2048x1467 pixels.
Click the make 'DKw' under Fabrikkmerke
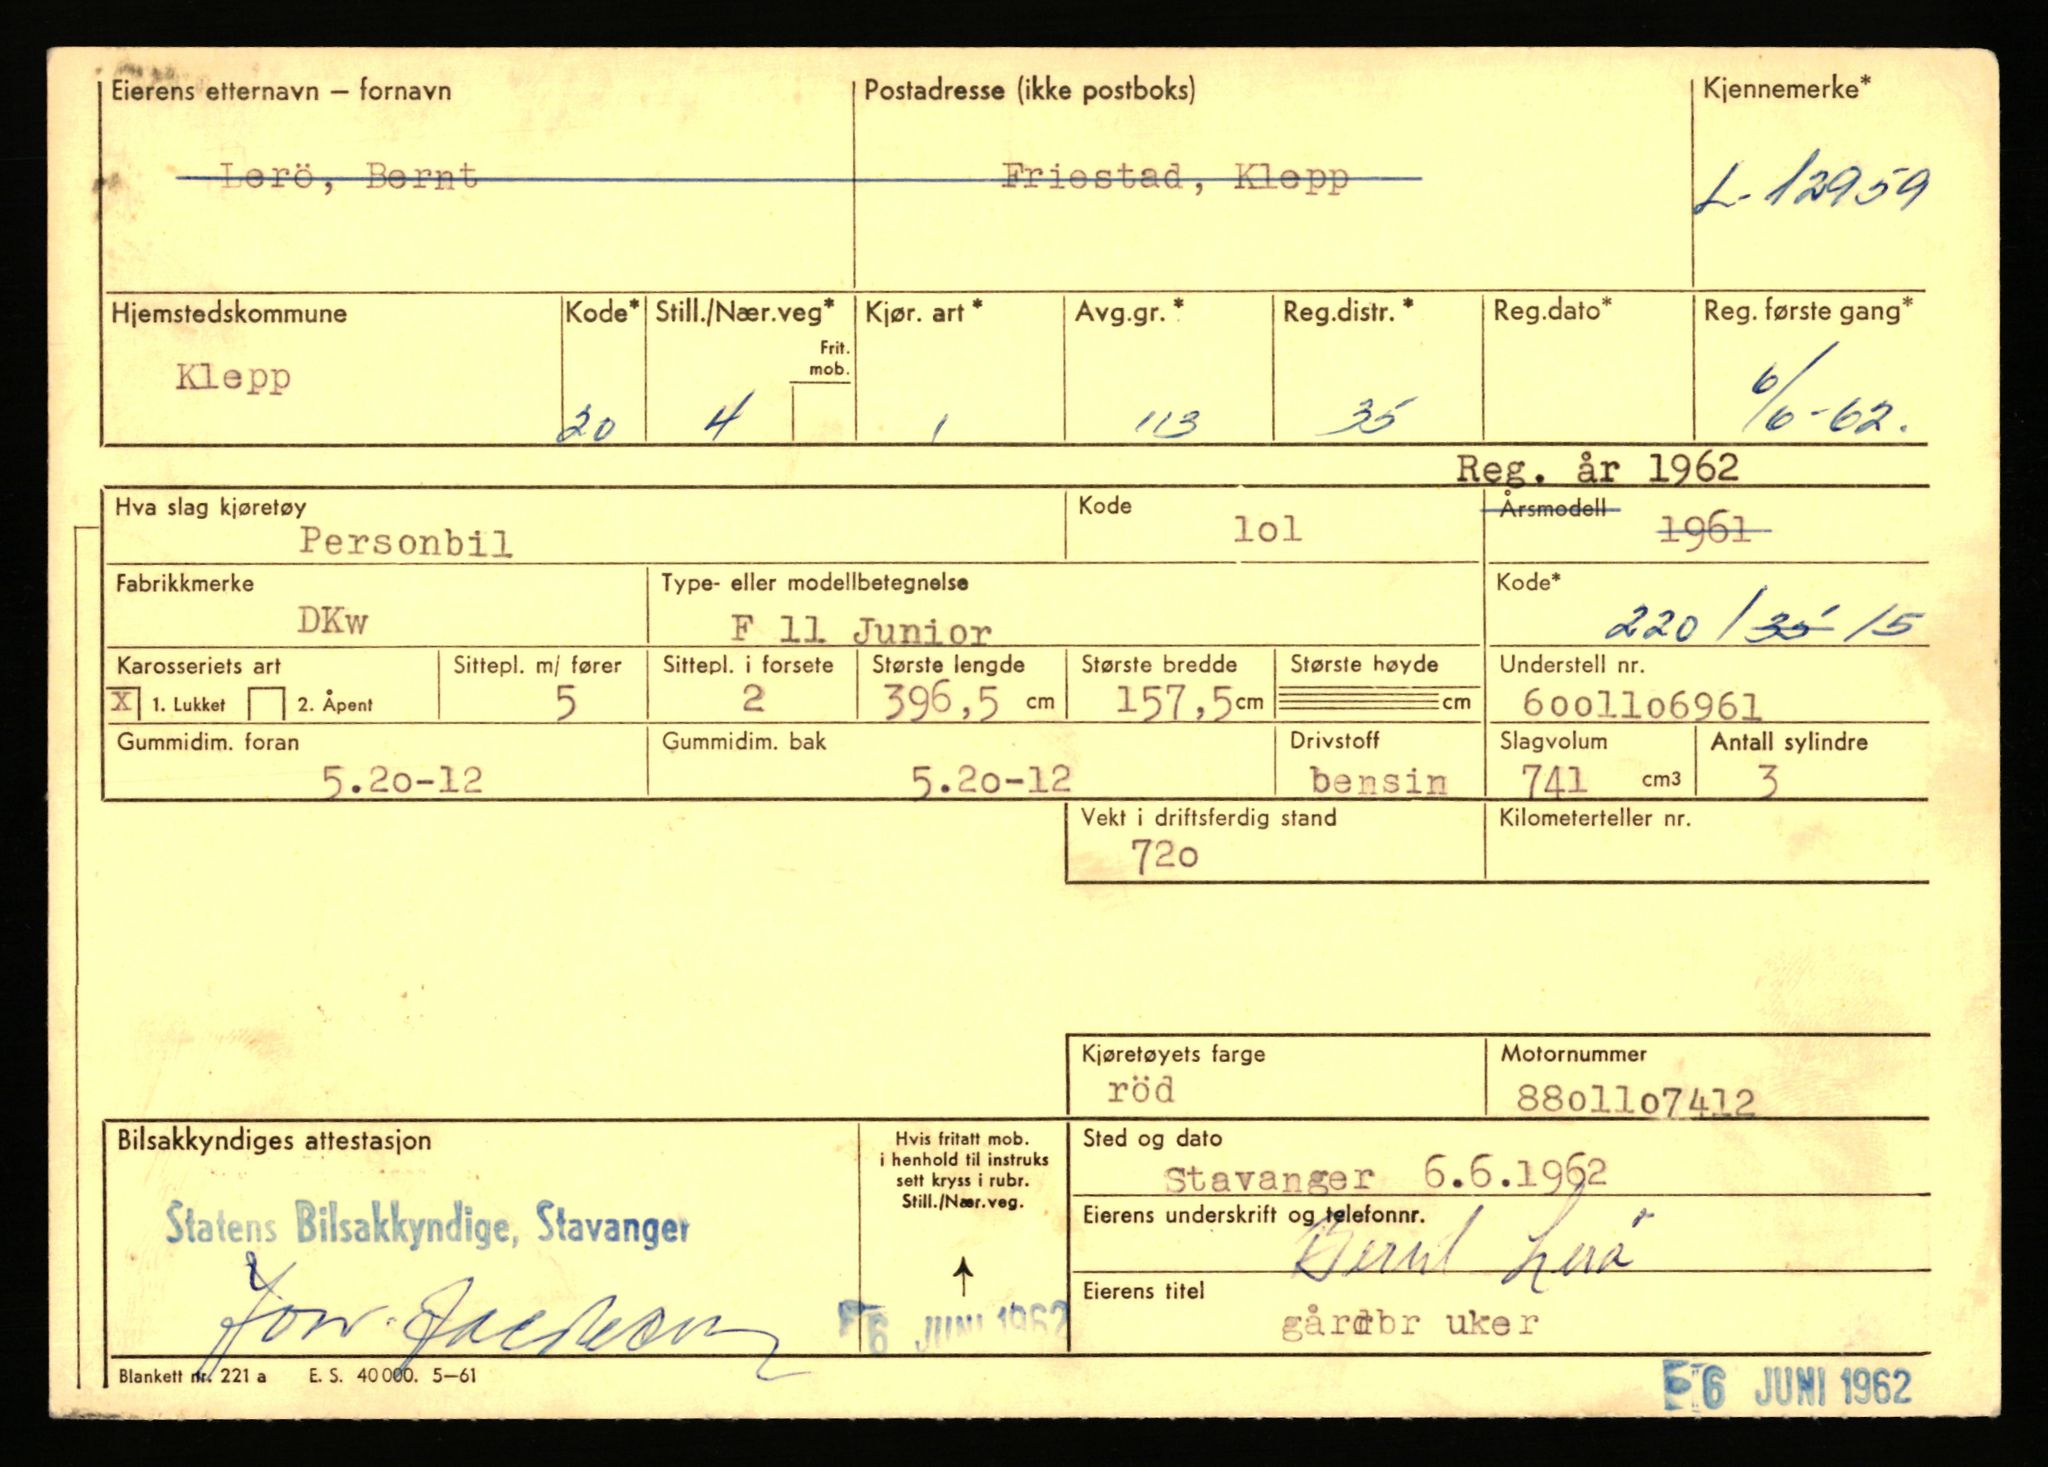click(332, 620)
